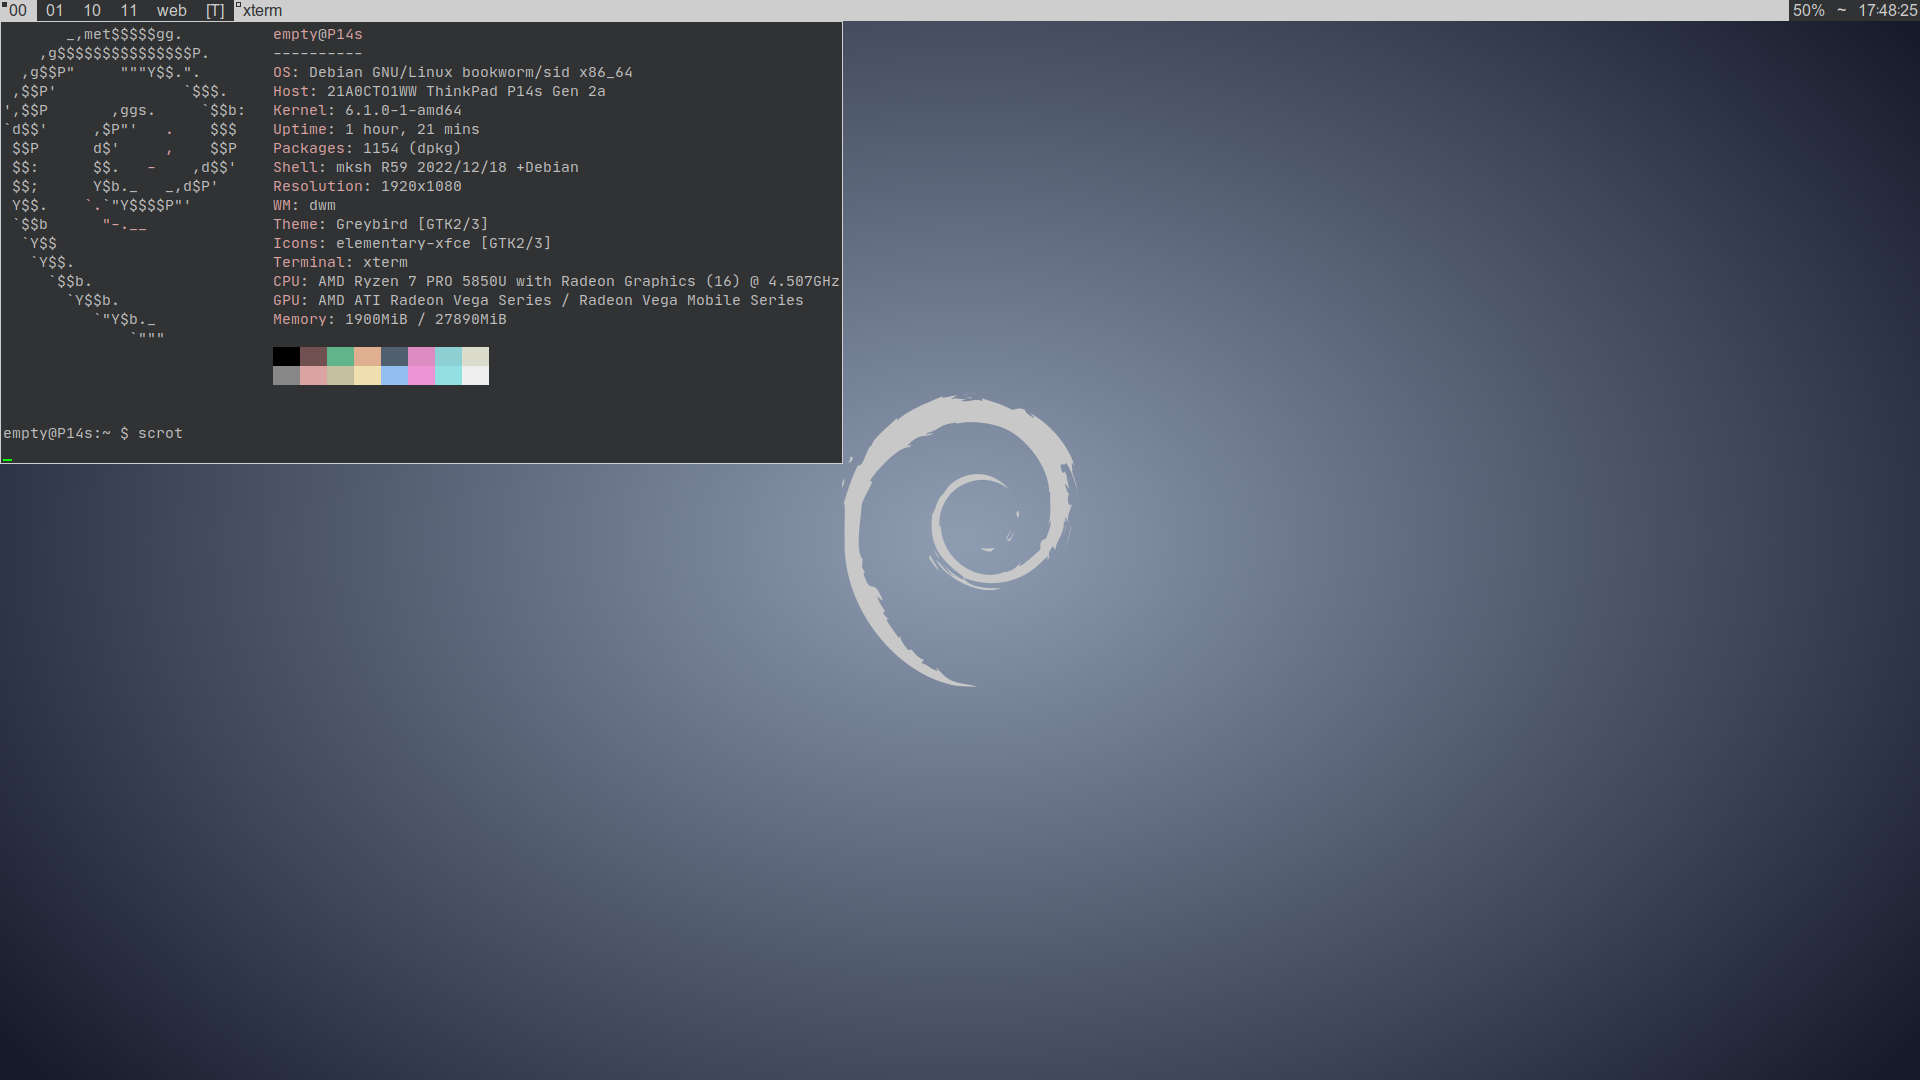This screenshot has height=1080, width=1920.
Task: Click the Host: ThinkPad P14s Gen 2a line
Action: [x=439, y=91]
